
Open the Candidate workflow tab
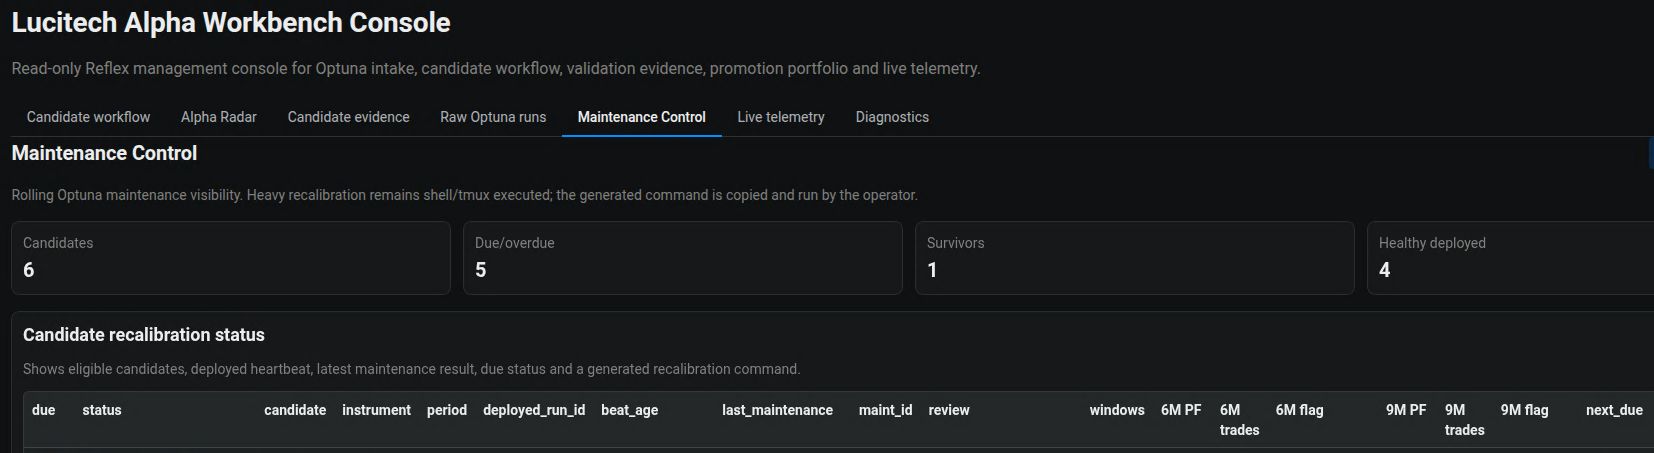(x=88, y=117)
